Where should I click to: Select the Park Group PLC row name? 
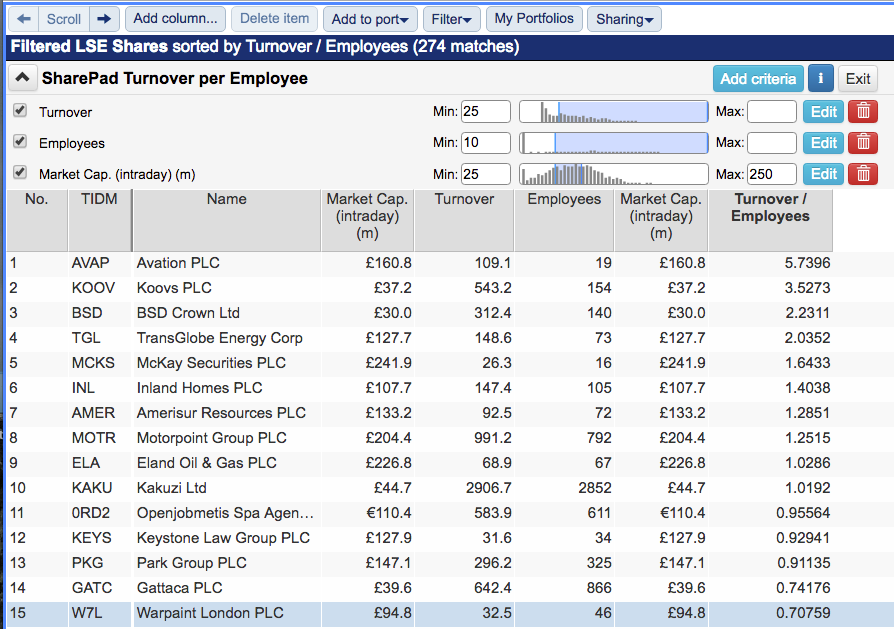point(192,563)
